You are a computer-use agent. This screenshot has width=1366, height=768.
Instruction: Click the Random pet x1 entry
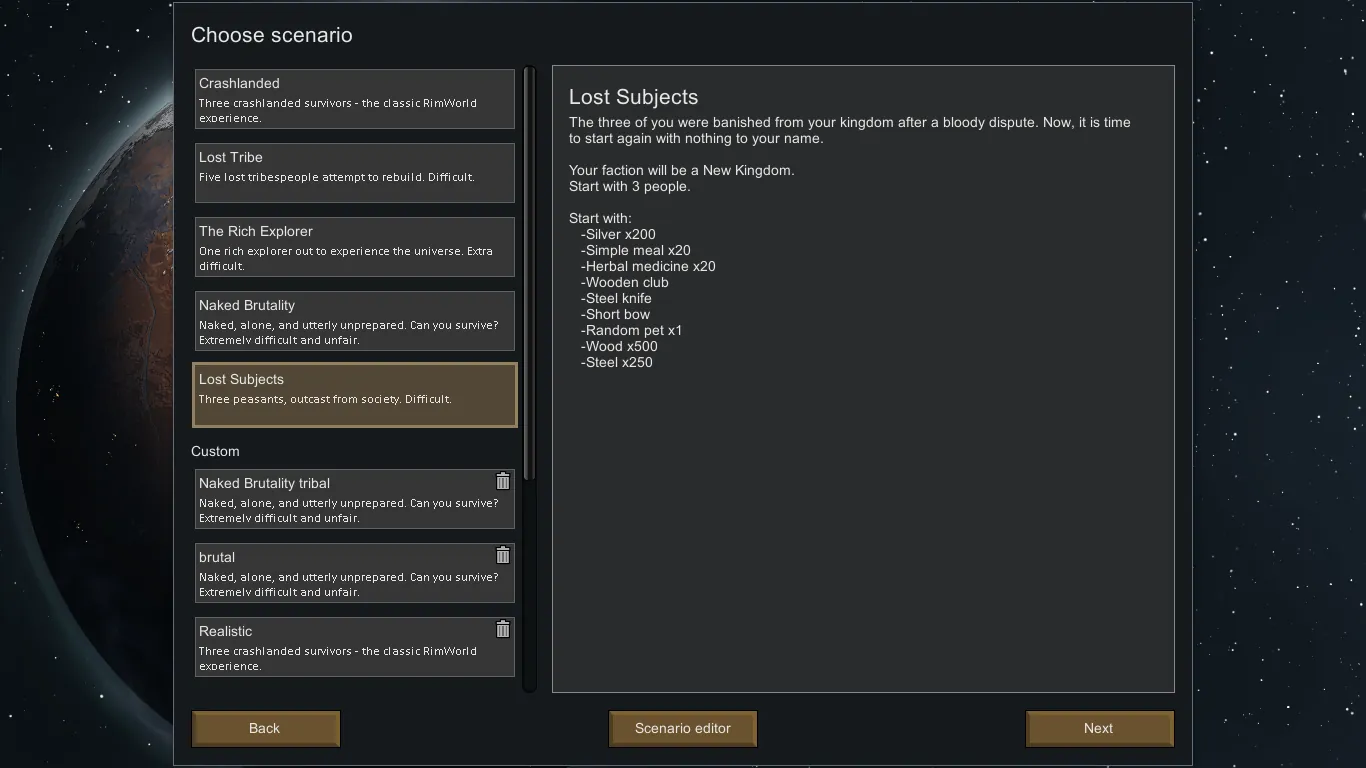633,331
